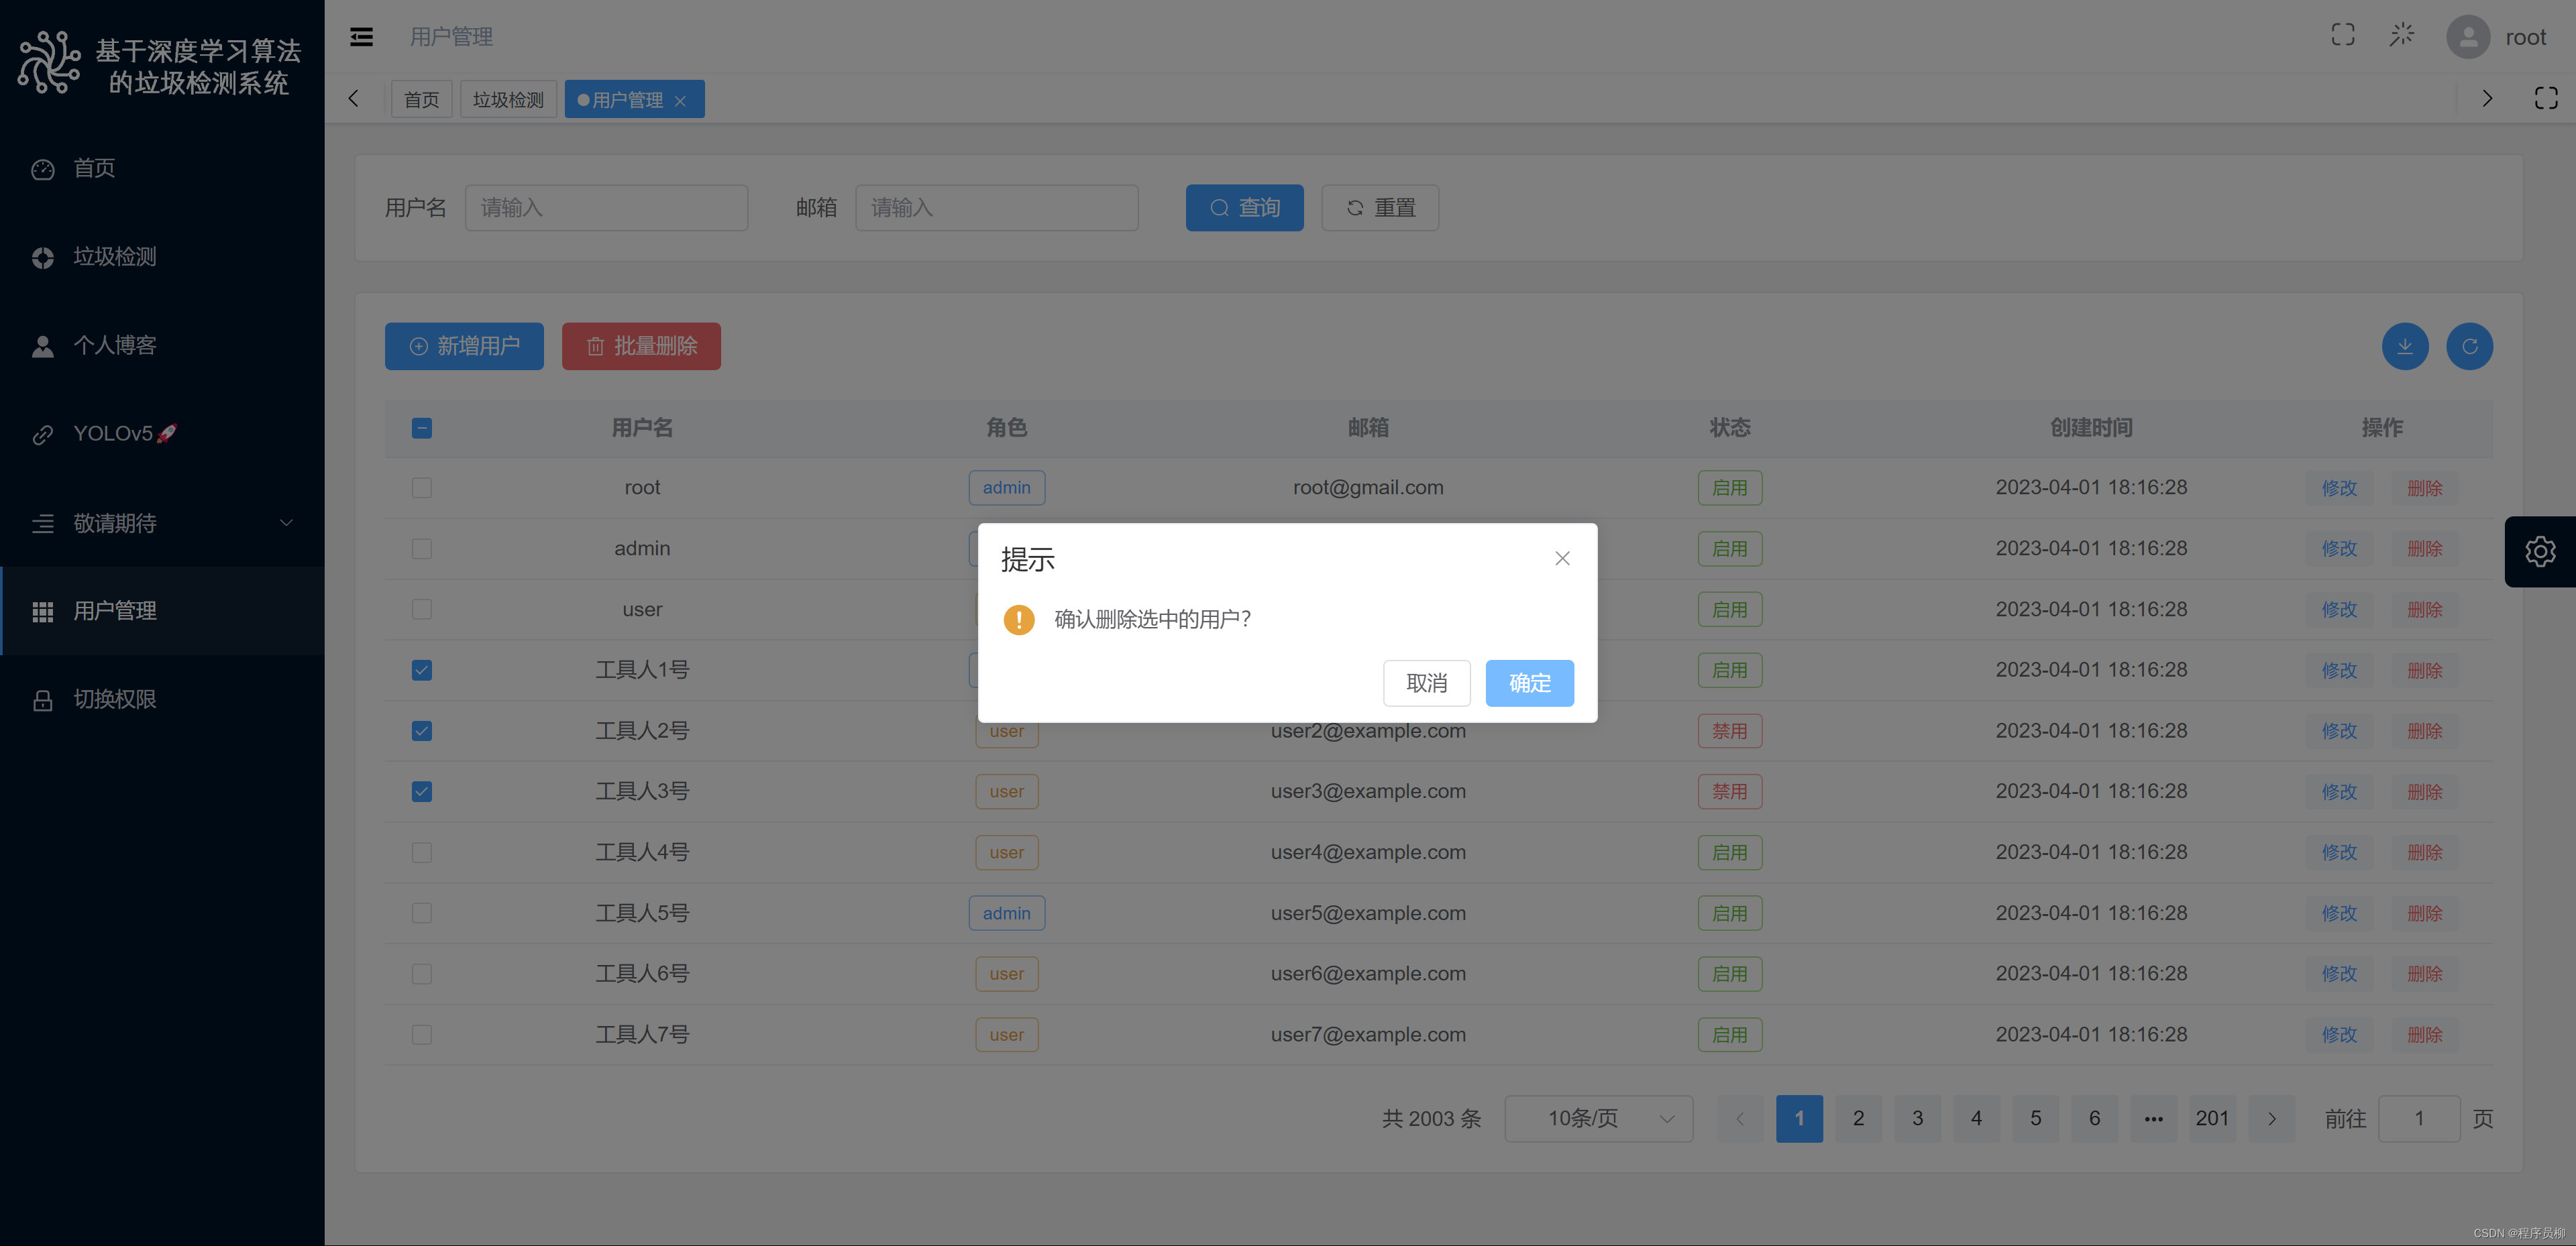Screen dimensions: 2576x1246
Task: Click next page arrow in pagination
Action: [x=2271, y=1118]
